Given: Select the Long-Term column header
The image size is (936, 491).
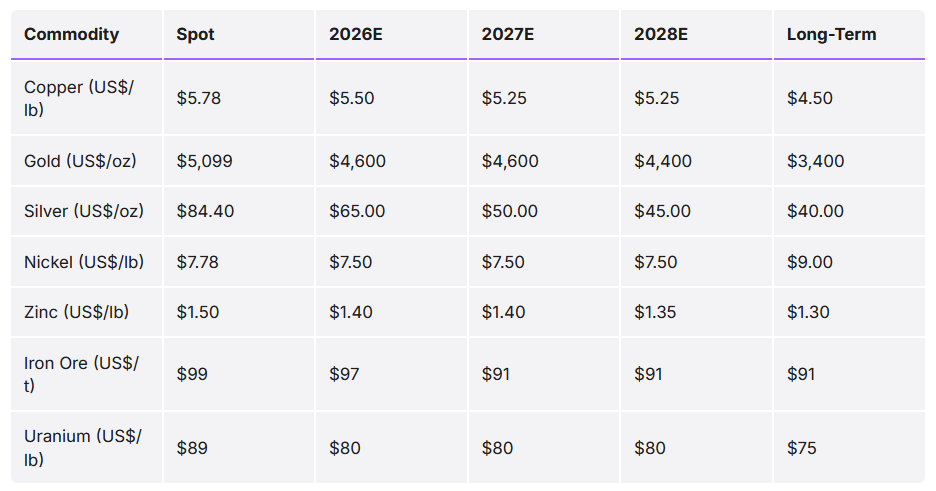Looking at the screenshot, I should click(831, 34).
